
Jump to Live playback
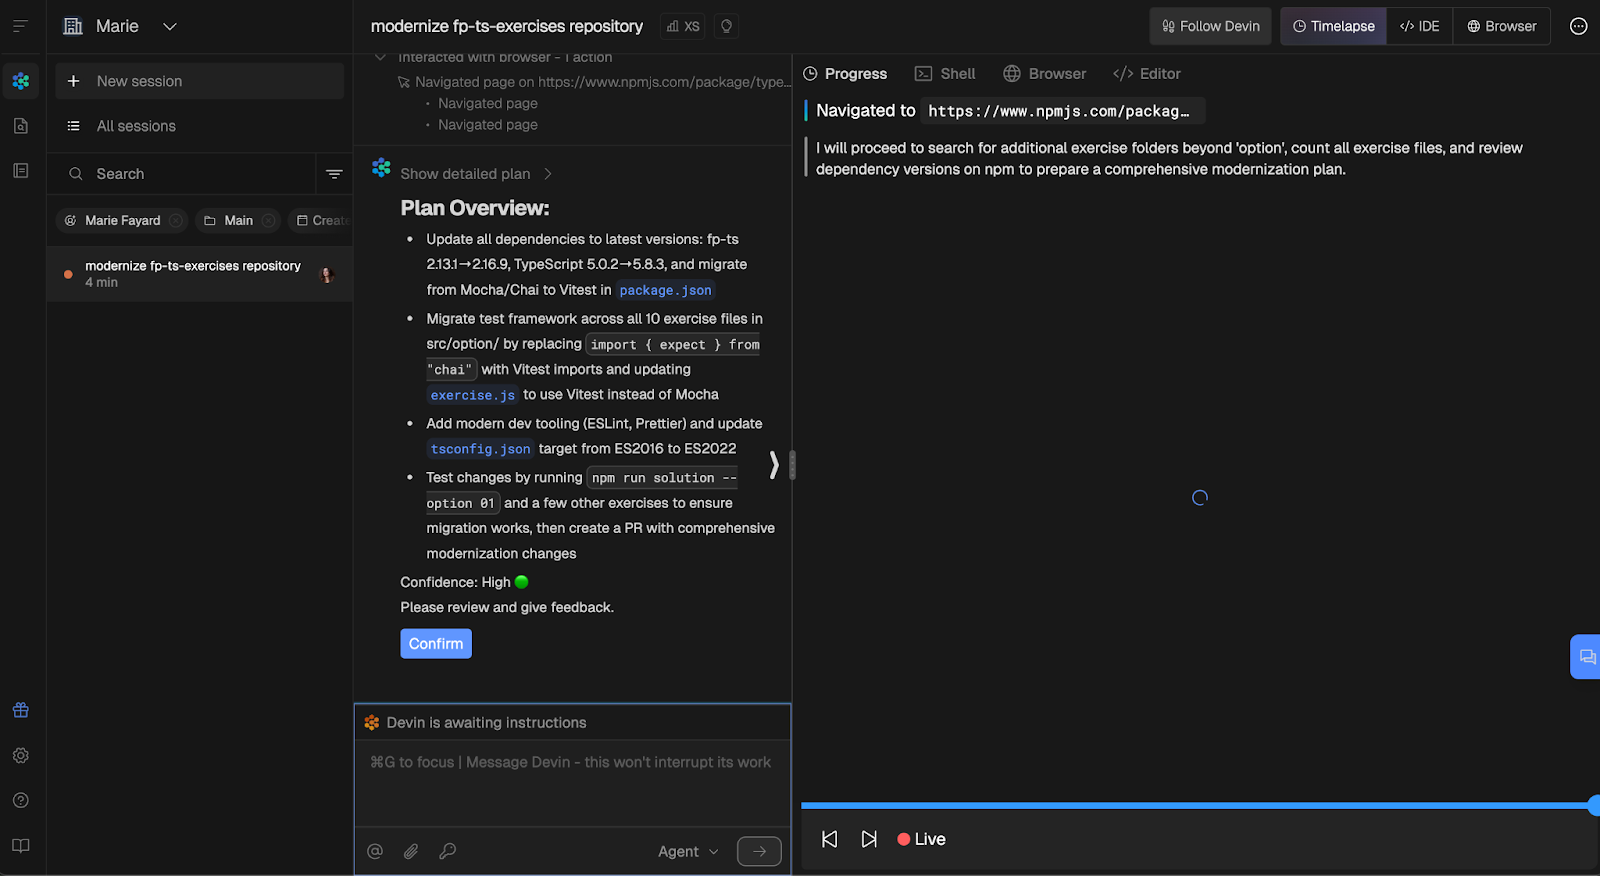click(x=921, y=839)
